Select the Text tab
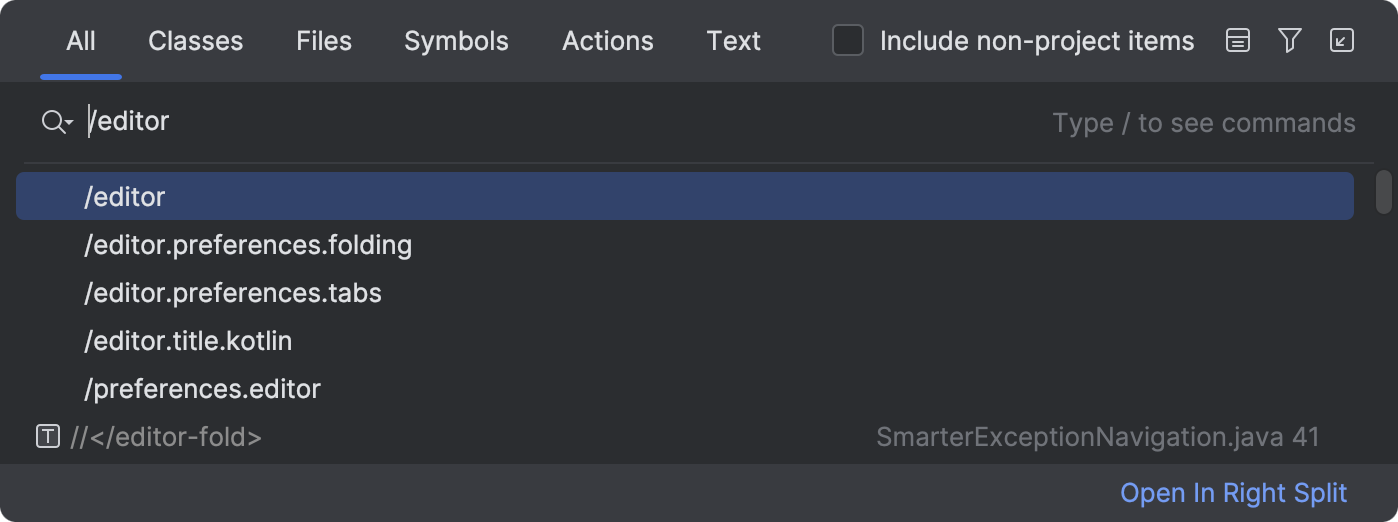 [x=734, y=41]
